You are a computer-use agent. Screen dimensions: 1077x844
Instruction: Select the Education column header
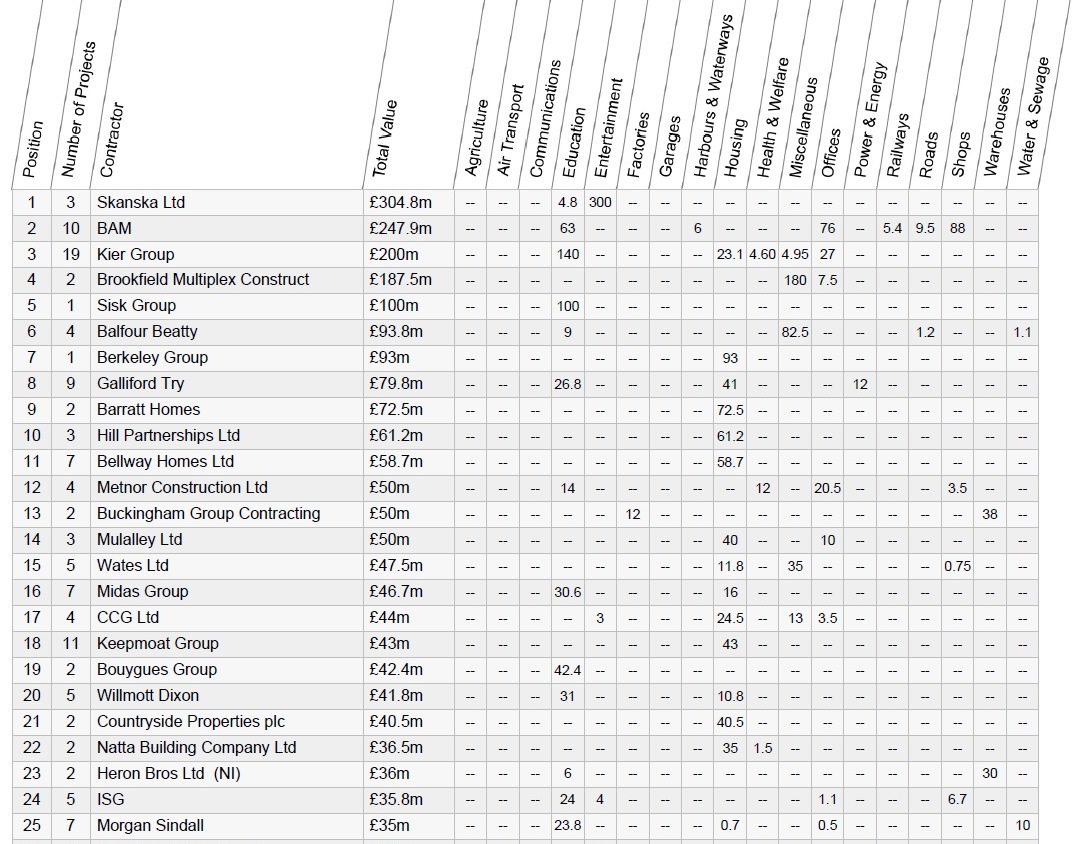coord(574,143)
